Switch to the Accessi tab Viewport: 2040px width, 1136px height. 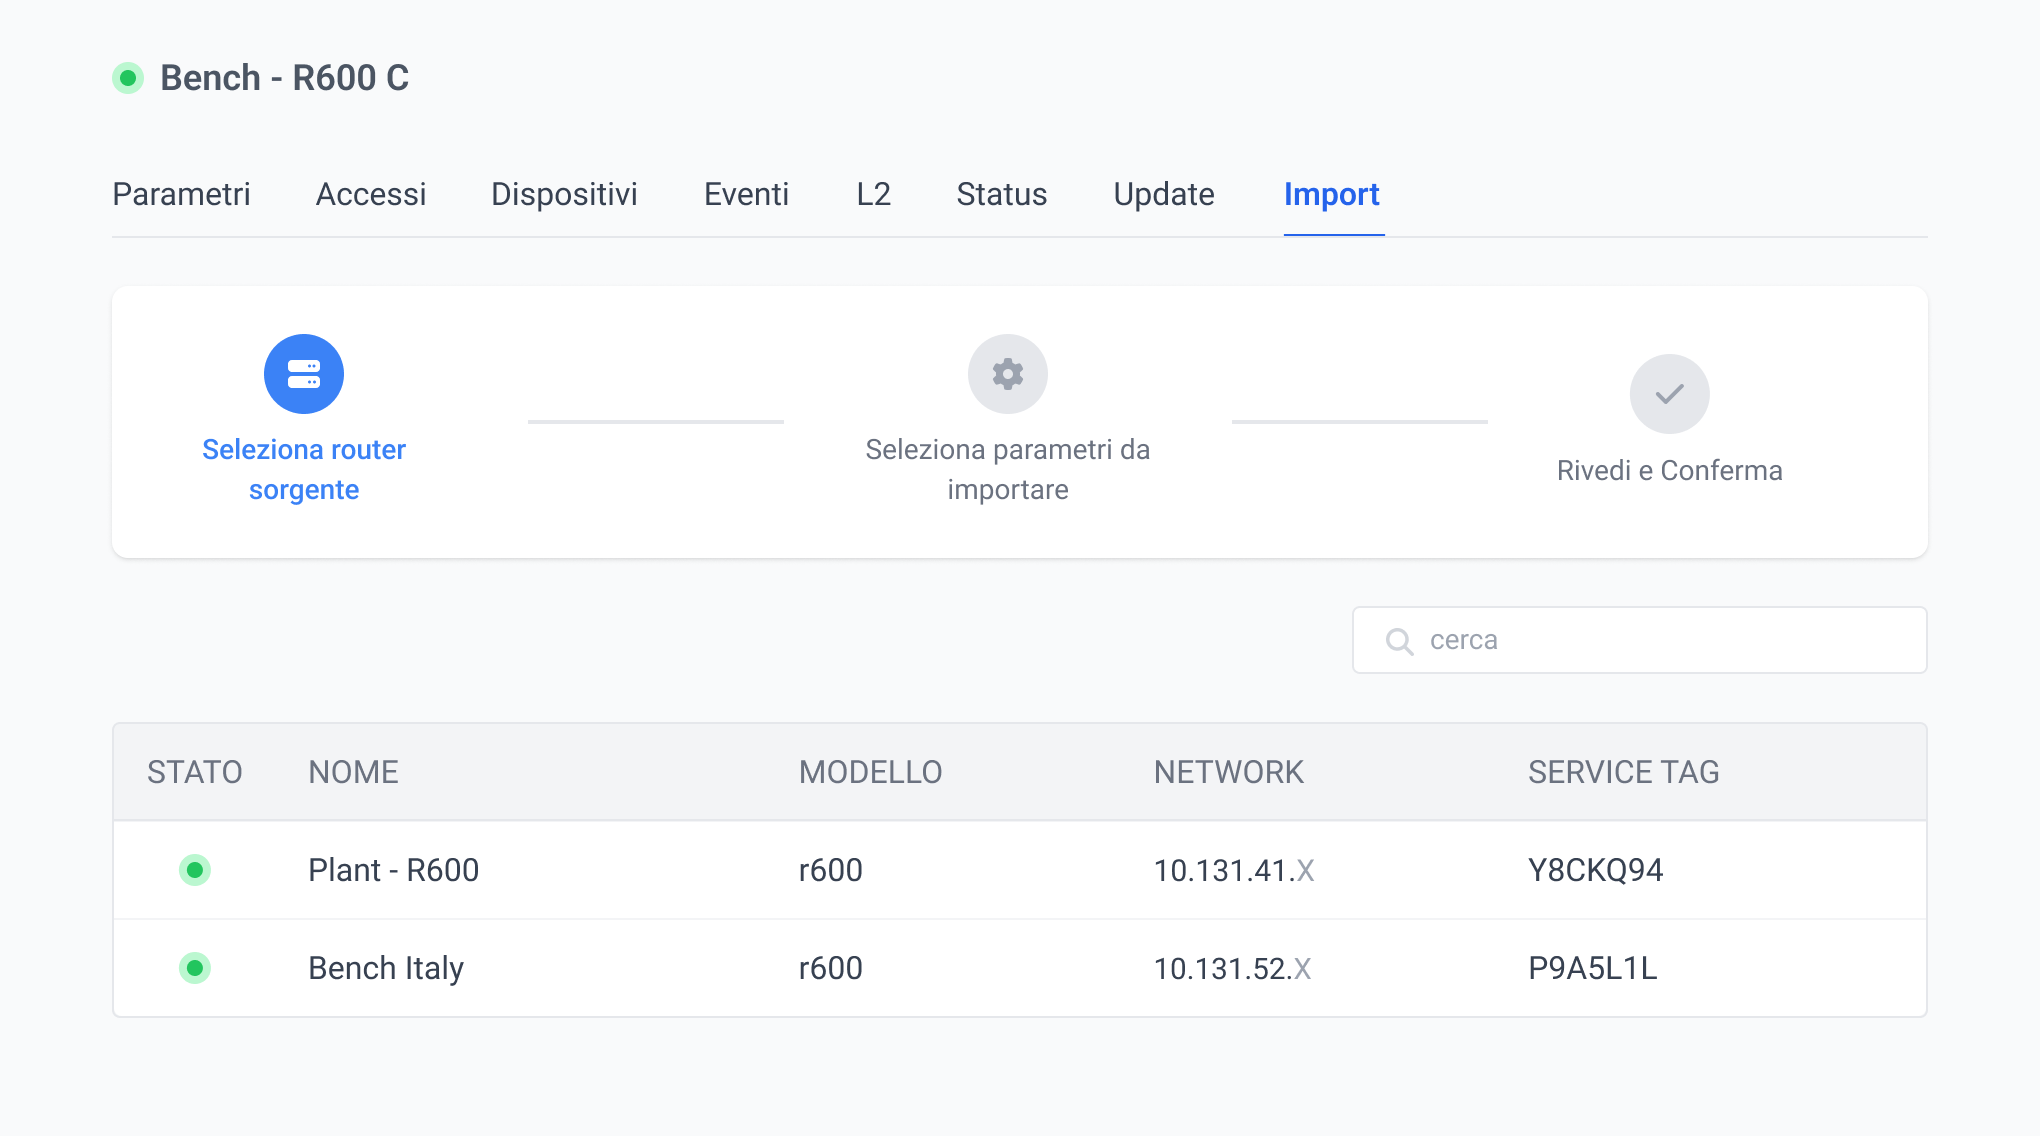point(371,194)
